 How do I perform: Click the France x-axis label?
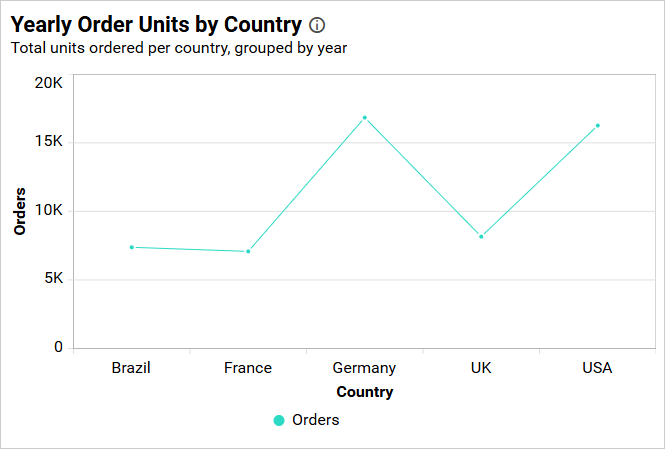[248, 368]
